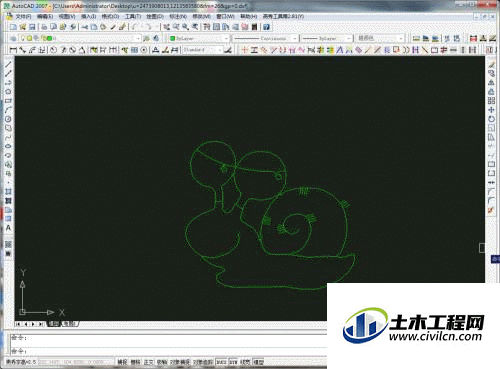Select the Spline draw tool
Viewport: 500px width, 369px height.
8,137
